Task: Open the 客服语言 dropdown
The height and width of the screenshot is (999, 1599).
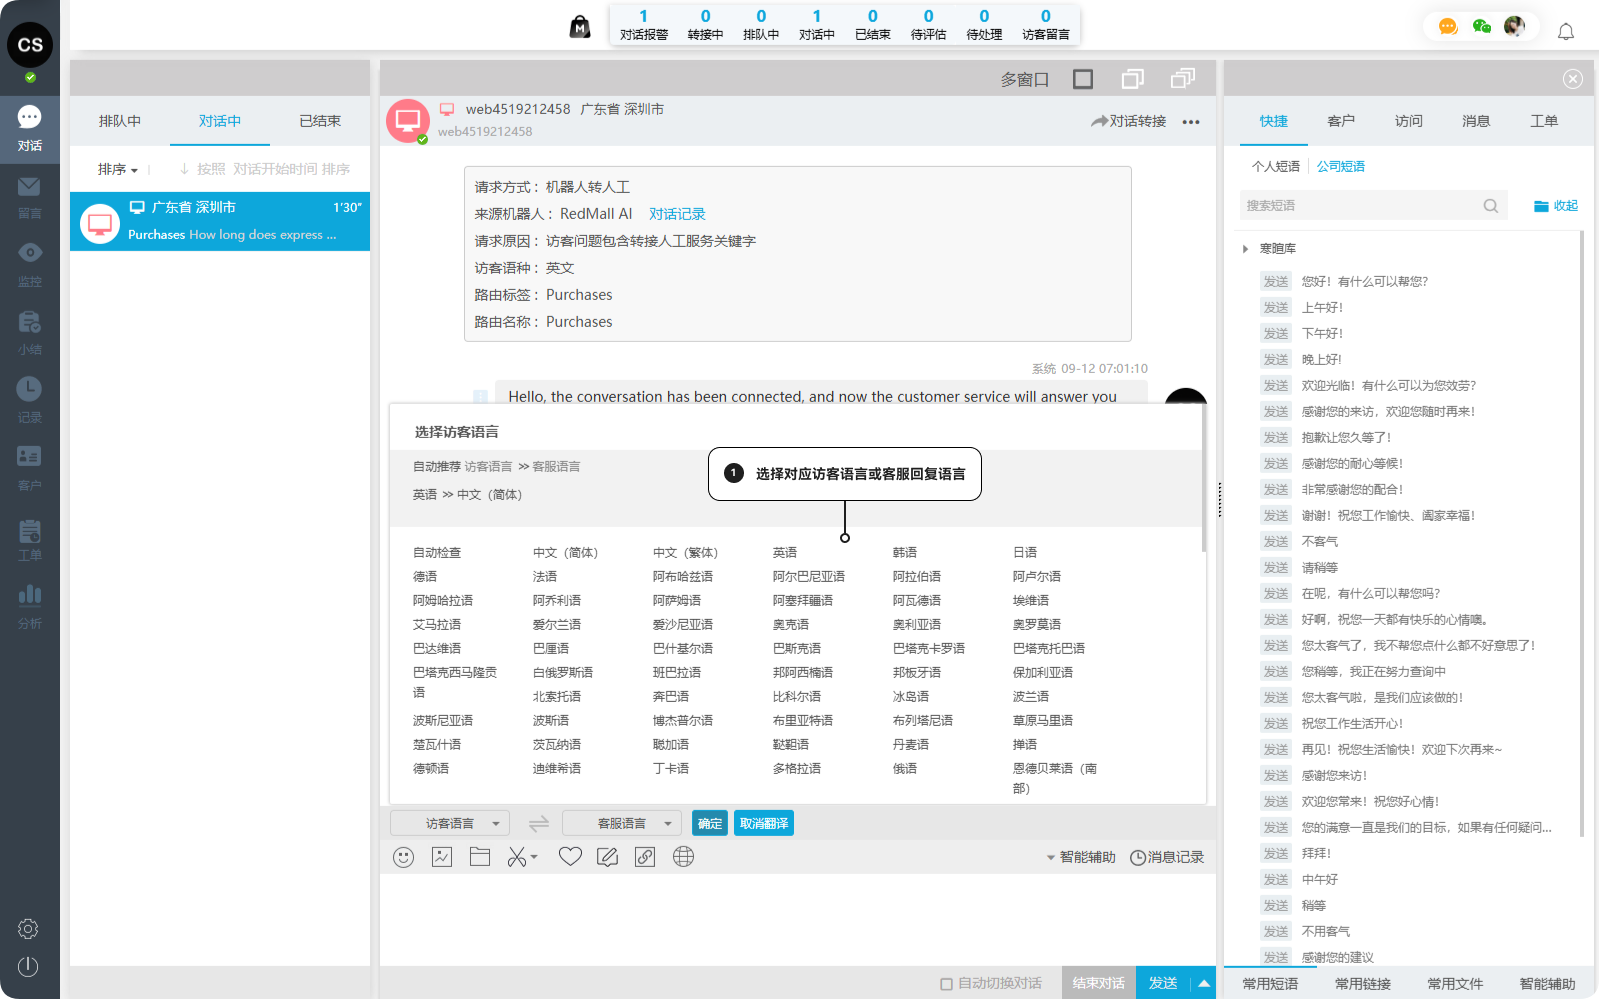Action: [x=622, y=824]
